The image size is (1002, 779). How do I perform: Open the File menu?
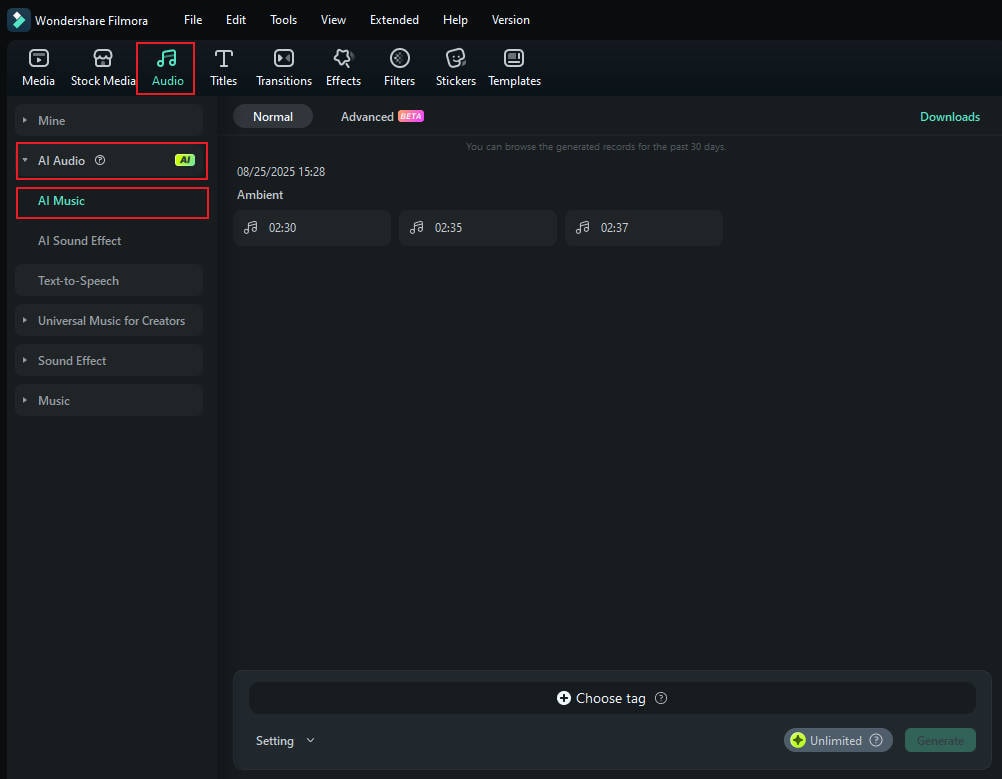click(193, 20)
